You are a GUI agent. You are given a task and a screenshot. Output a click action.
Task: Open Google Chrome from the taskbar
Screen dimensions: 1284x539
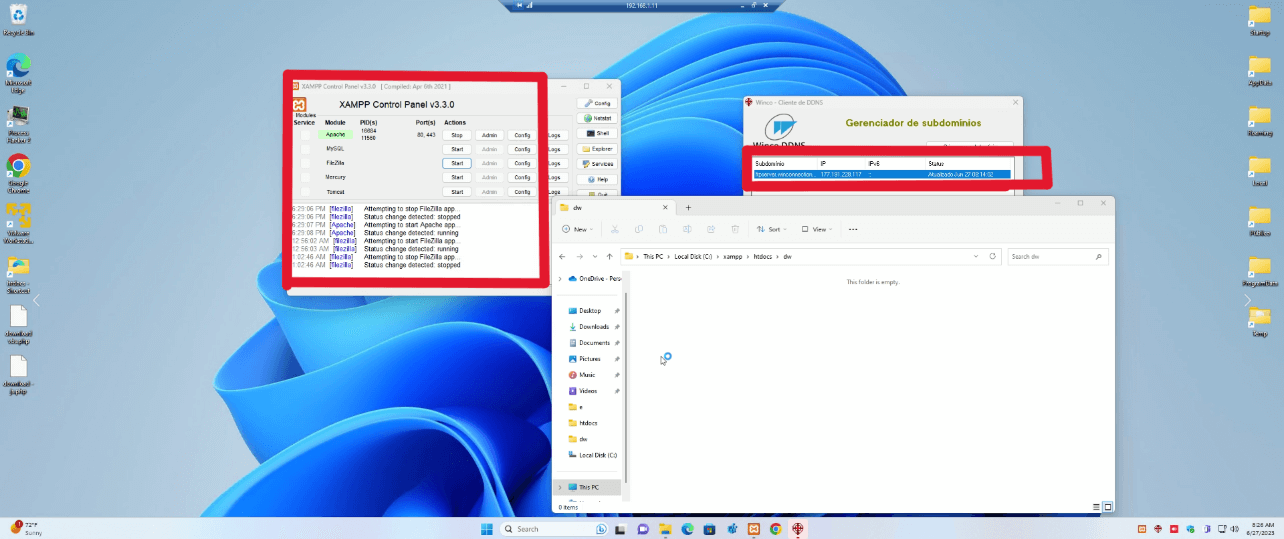[x=776, y=528]
